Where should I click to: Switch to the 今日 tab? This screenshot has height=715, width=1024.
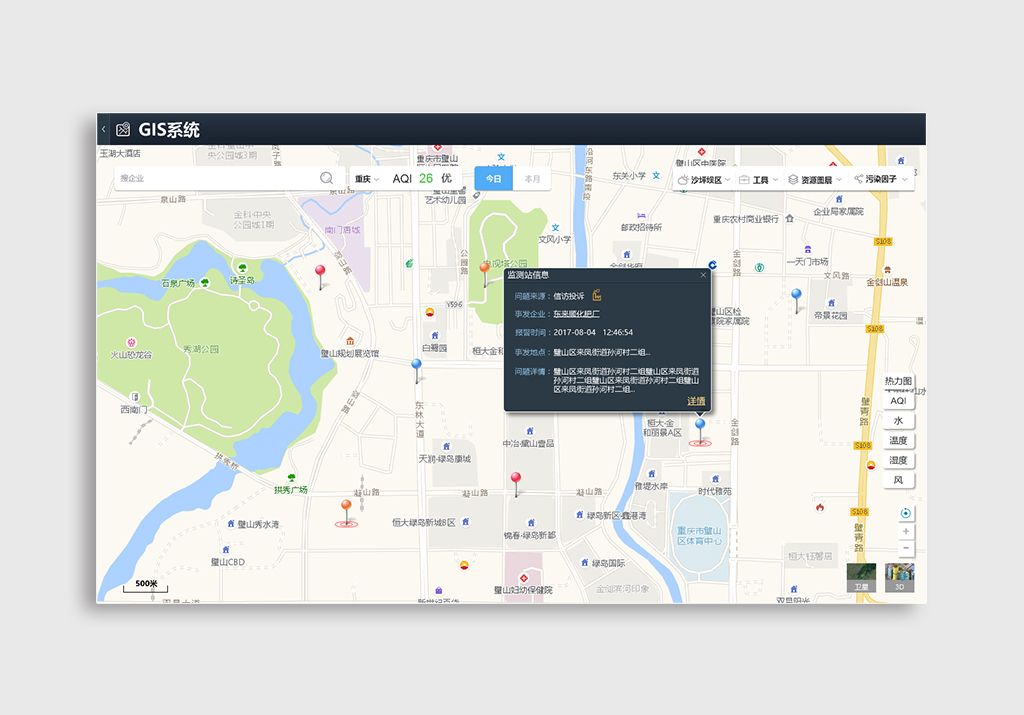click(494, 178)
